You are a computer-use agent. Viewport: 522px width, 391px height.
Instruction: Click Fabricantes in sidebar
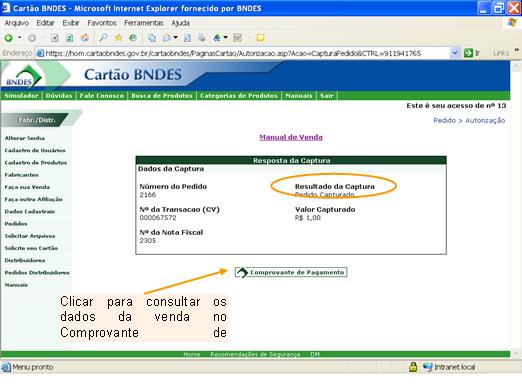pyautogui.click(x=21, y=175)
